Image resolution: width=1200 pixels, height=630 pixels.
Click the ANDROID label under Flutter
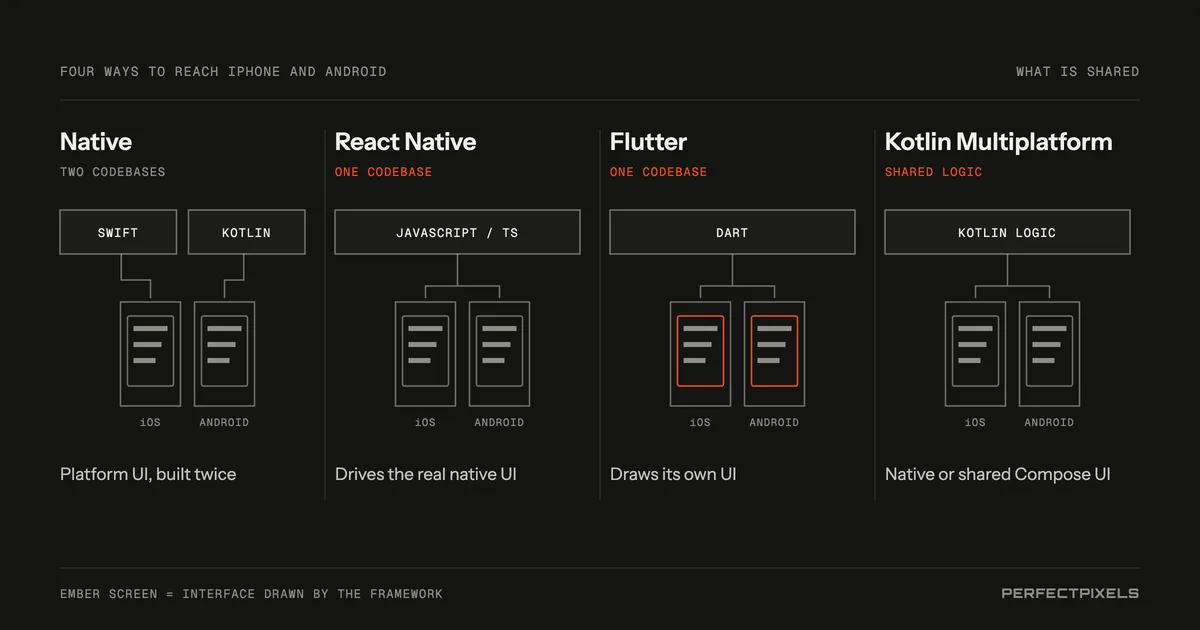tap(774, 423)
